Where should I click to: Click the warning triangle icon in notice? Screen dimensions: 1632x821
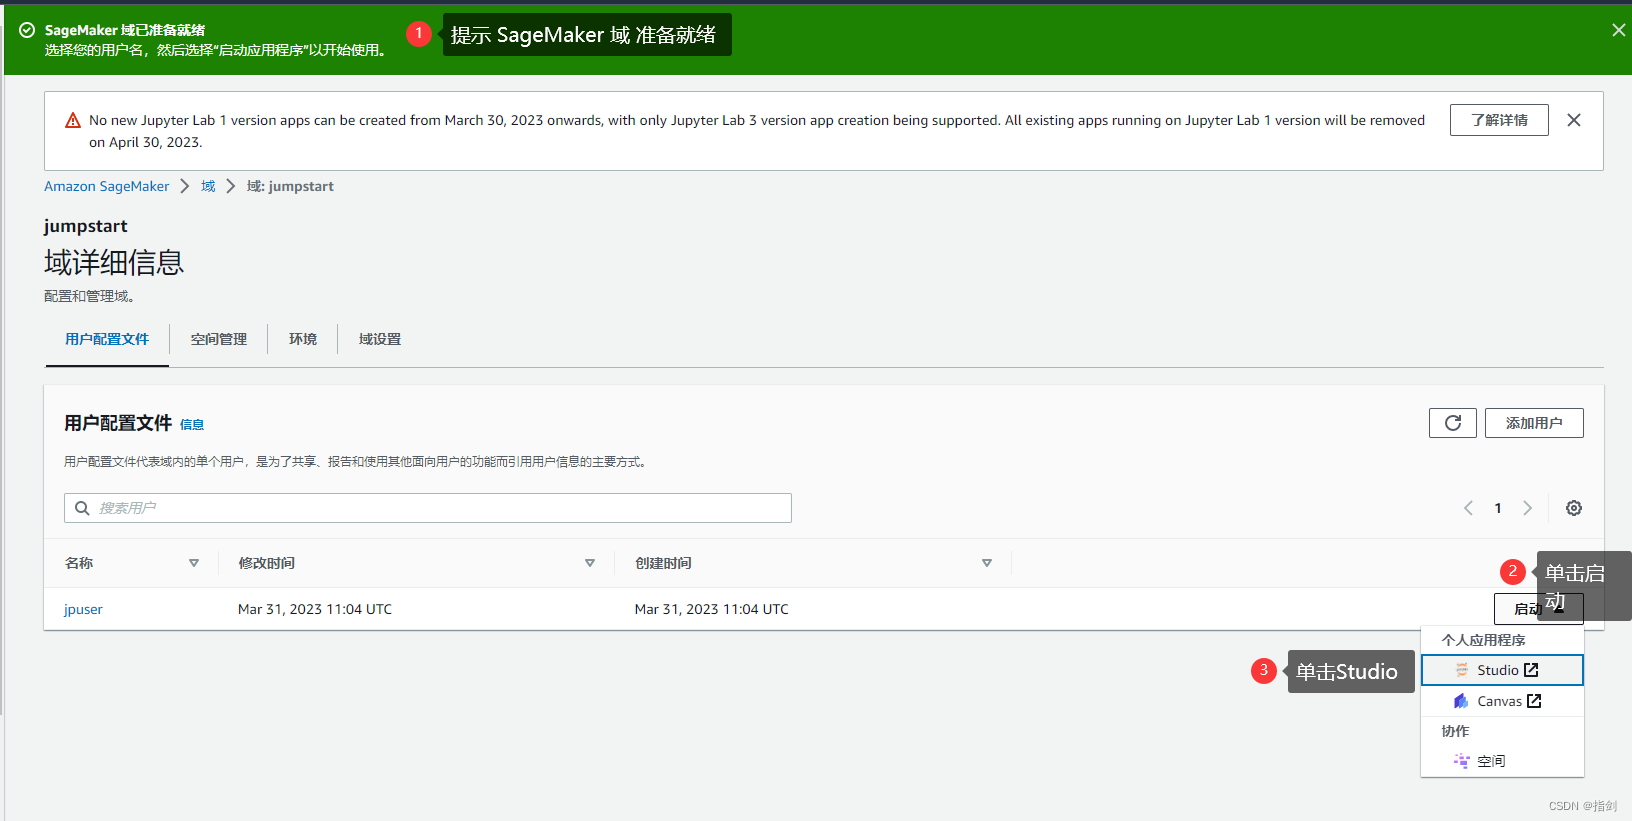coord(73,121)
